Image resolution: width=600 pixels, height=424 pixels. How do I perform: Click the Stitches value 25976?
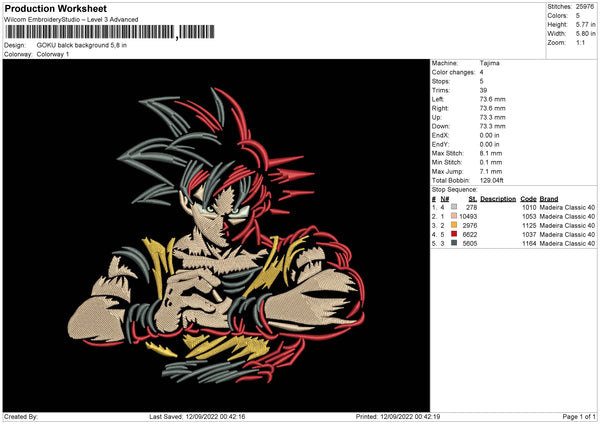tap(585, 7)
